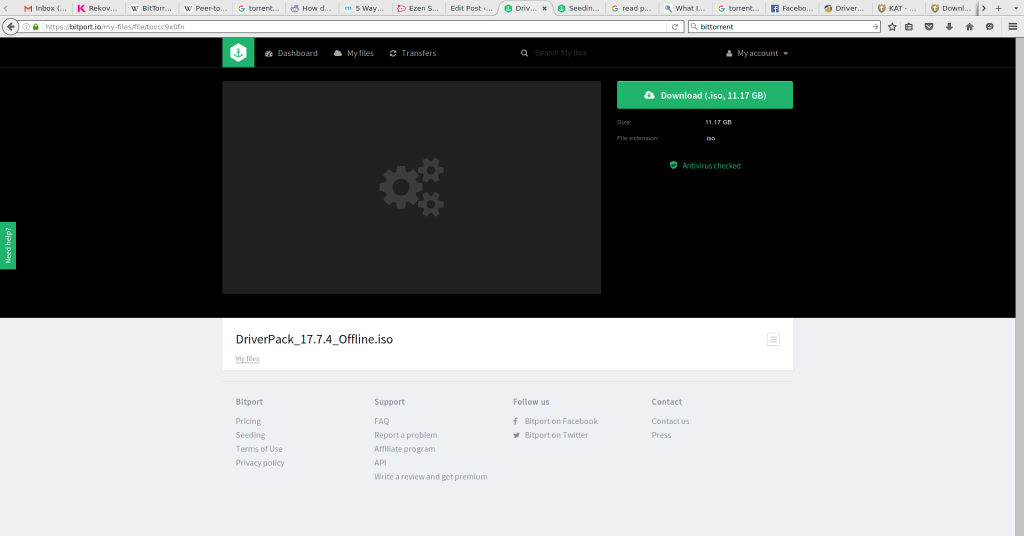Close the active DriverPack tab
The height and width of the screenshot is (536, 1024).
[545, 8]
